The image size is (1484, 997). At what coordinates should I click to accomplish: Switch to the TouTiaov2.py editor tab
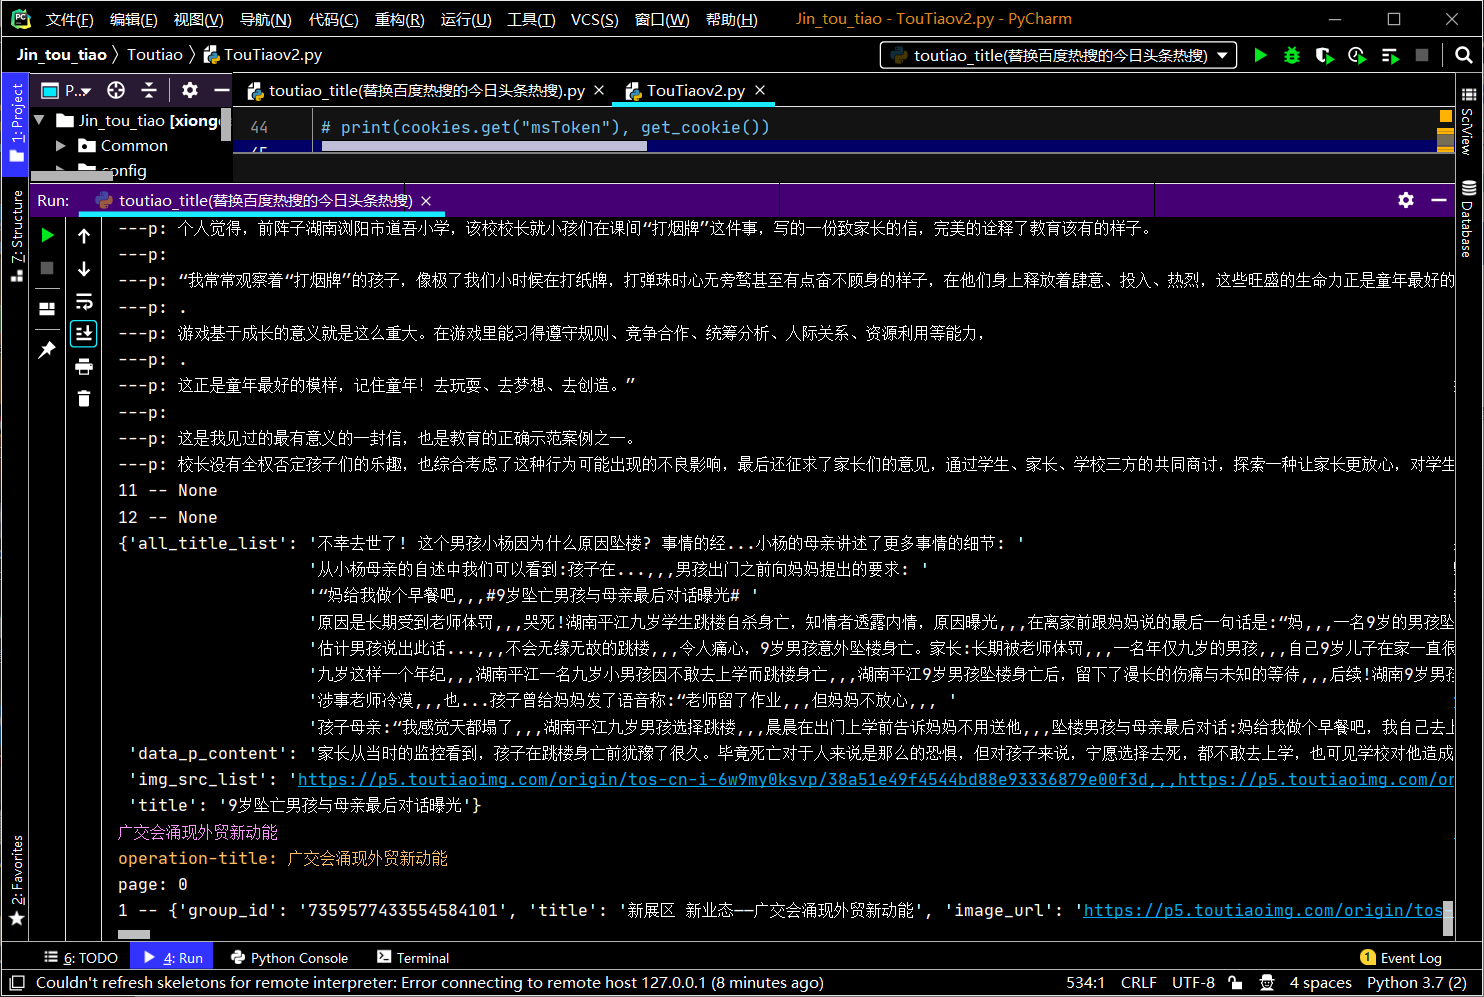(695, 91)
